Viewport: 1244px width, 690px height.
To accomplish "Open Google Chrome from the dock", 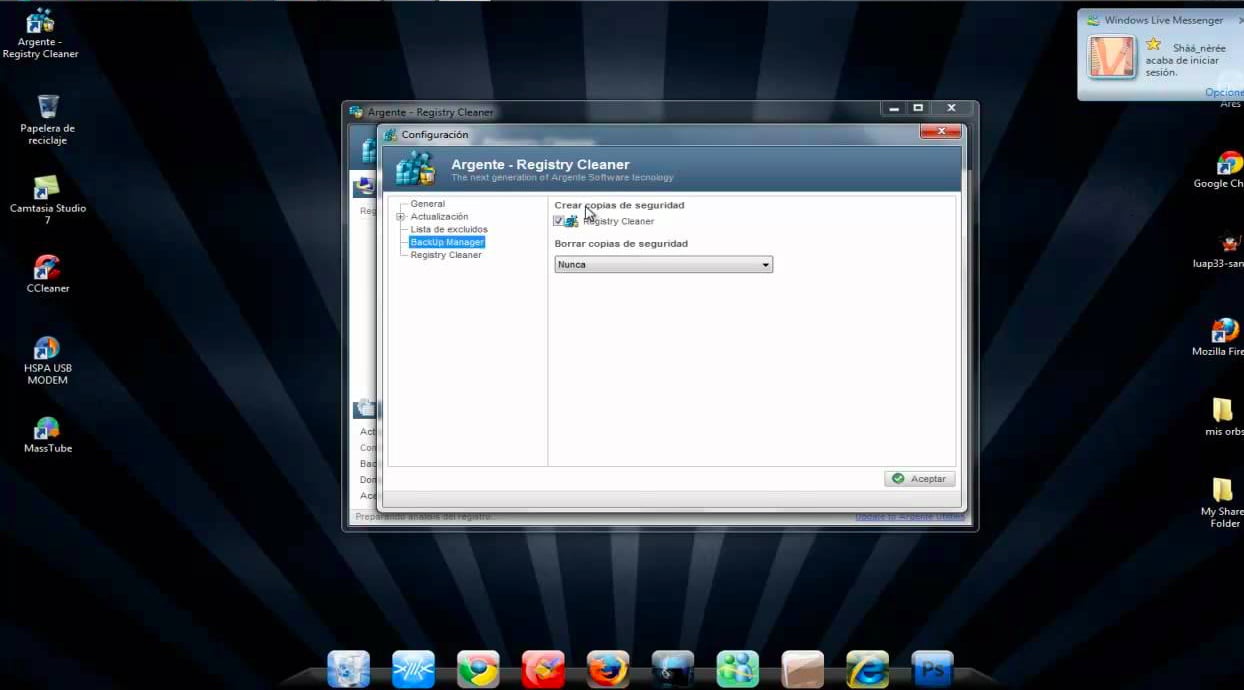I will click(478, 669).
